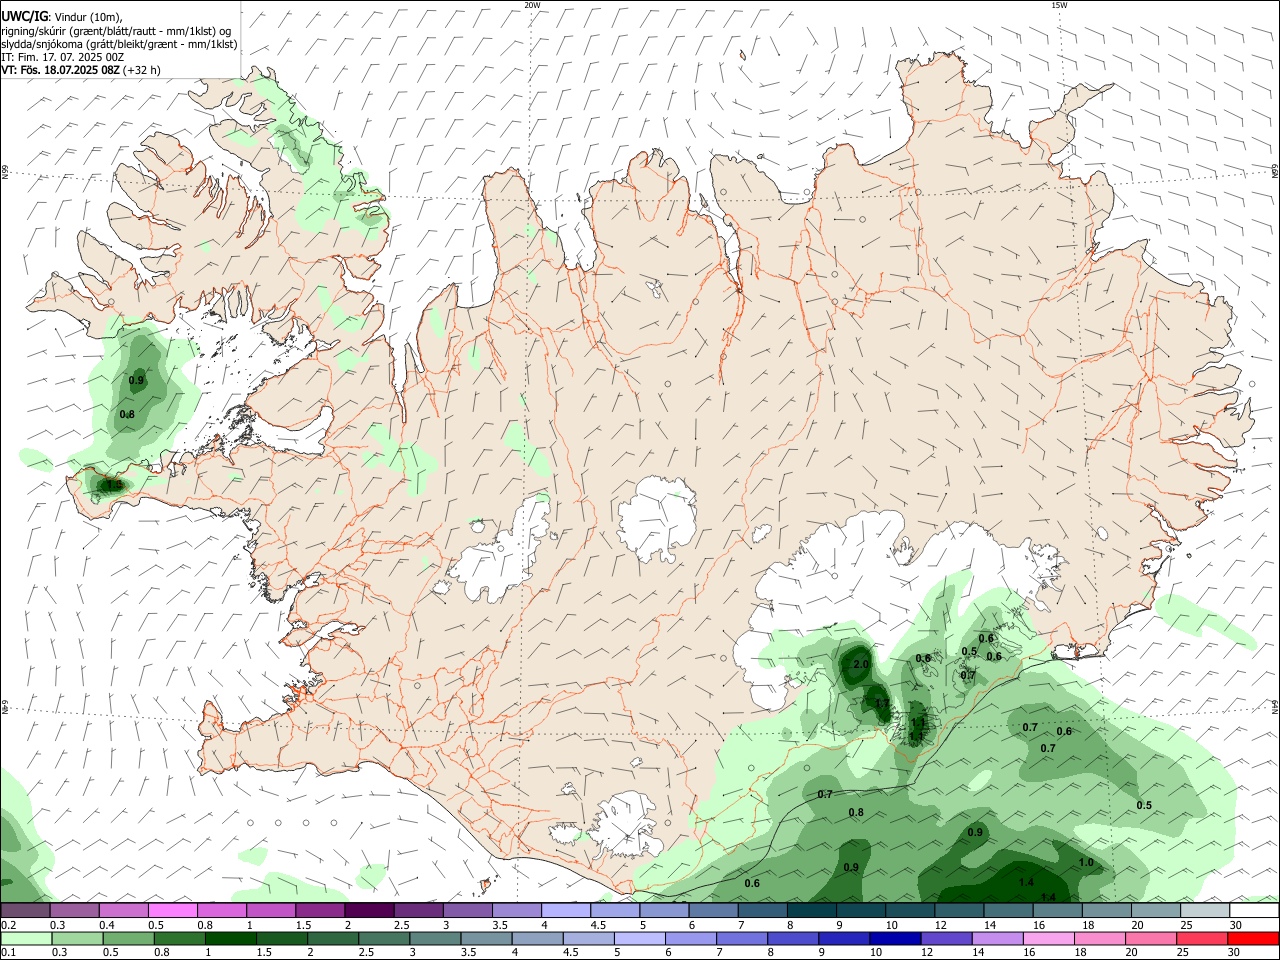Click the '0.1' label in the rain scale
1280x960 pixels.
tap(8, 953)
